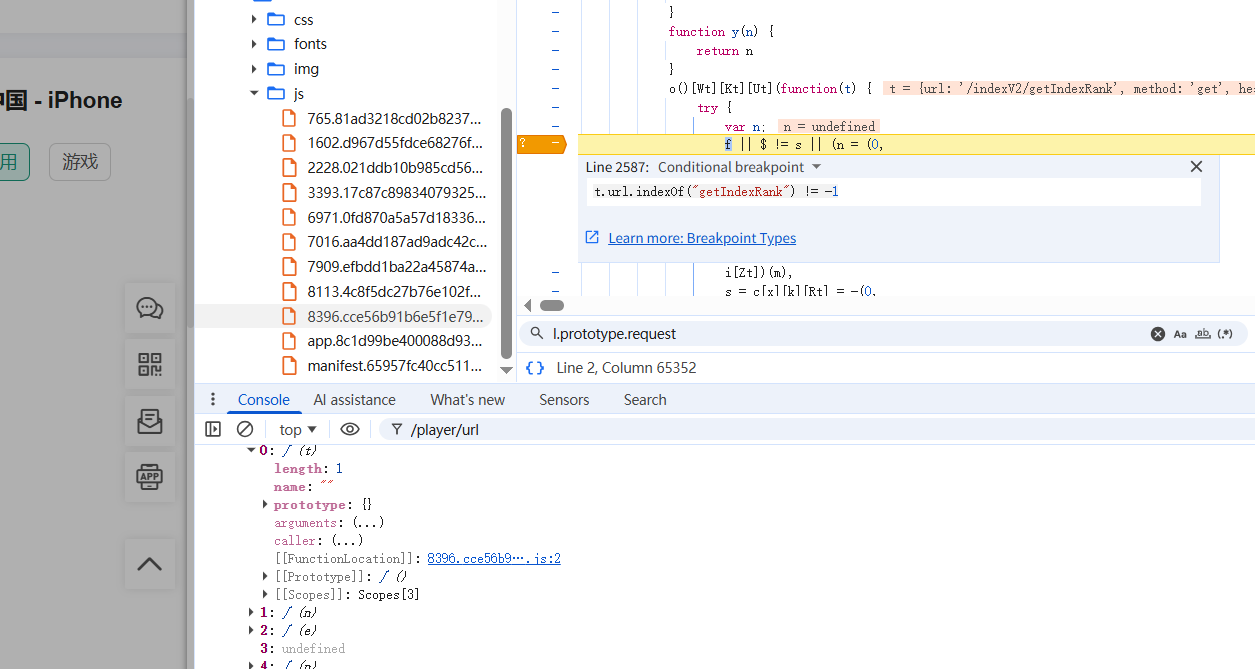Toggle the console sidebar panel icon

213,429
